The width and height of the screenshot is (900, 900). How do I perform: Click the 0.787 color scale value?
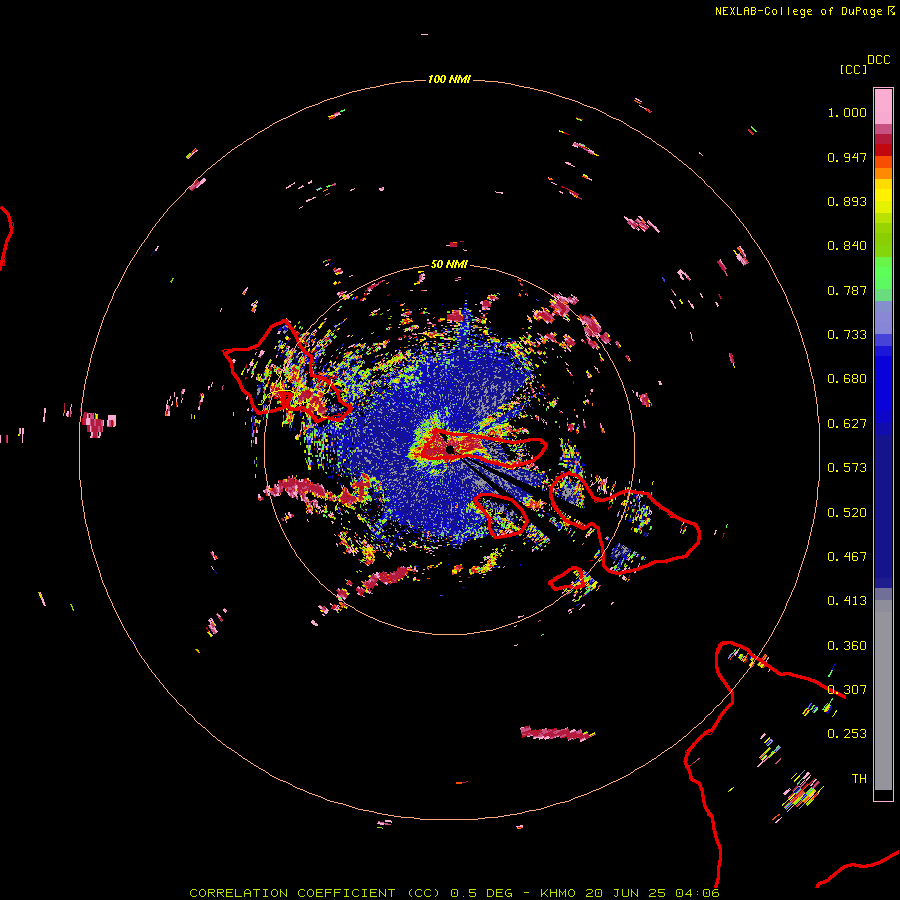click(x=847, y=290)
